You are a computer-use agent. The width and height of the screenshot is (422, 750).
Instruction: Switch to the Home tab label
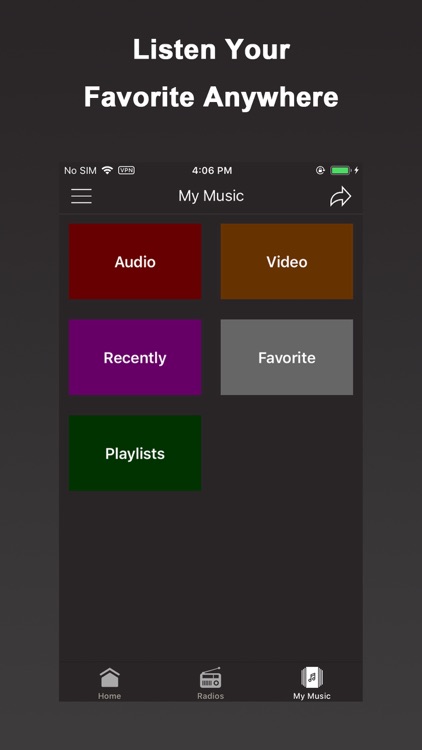(110, 696)
